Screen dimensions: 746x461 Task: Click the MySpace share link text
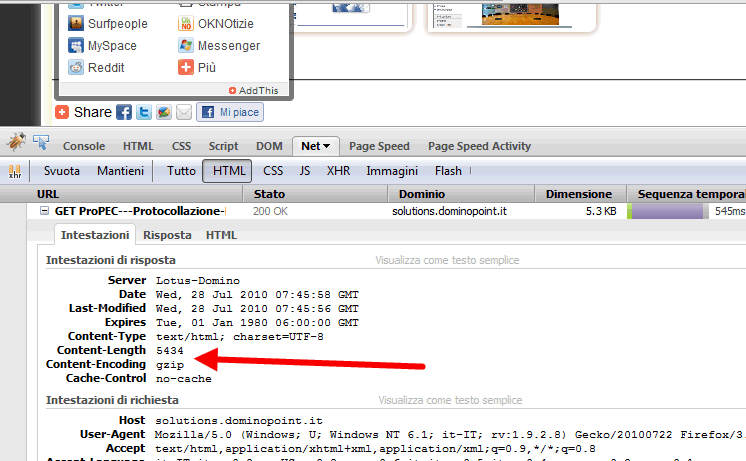(x=112, y=46)
